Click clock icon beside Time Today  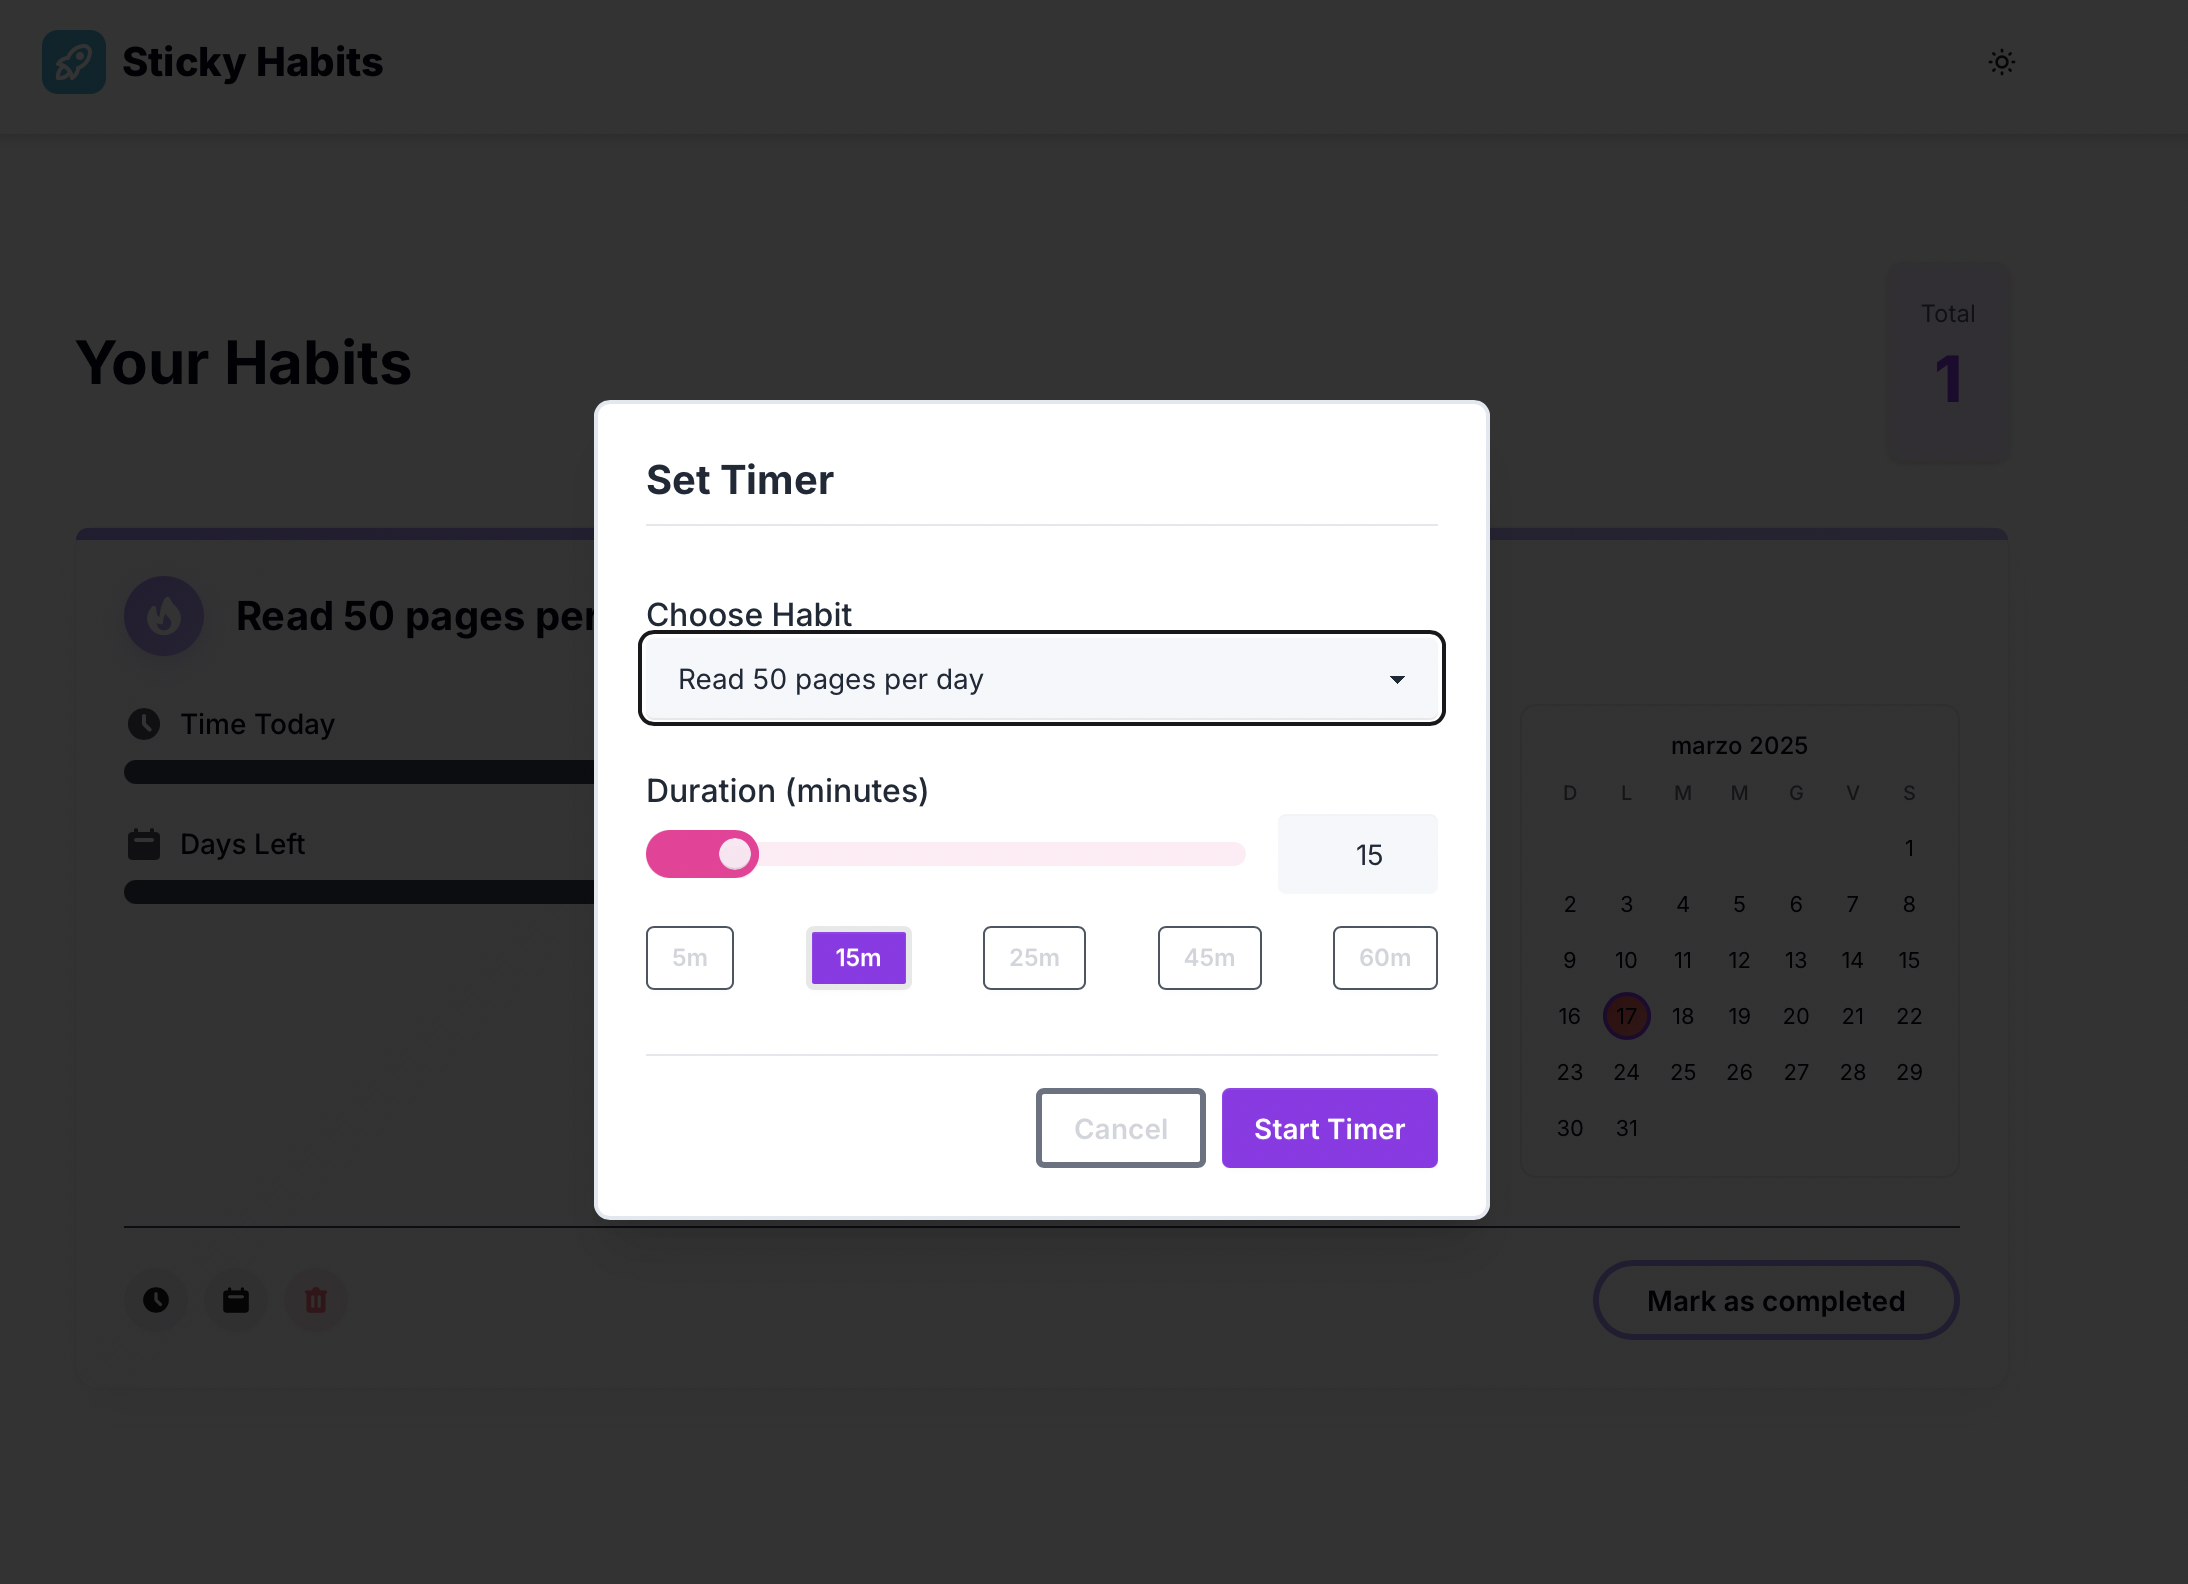144,724
